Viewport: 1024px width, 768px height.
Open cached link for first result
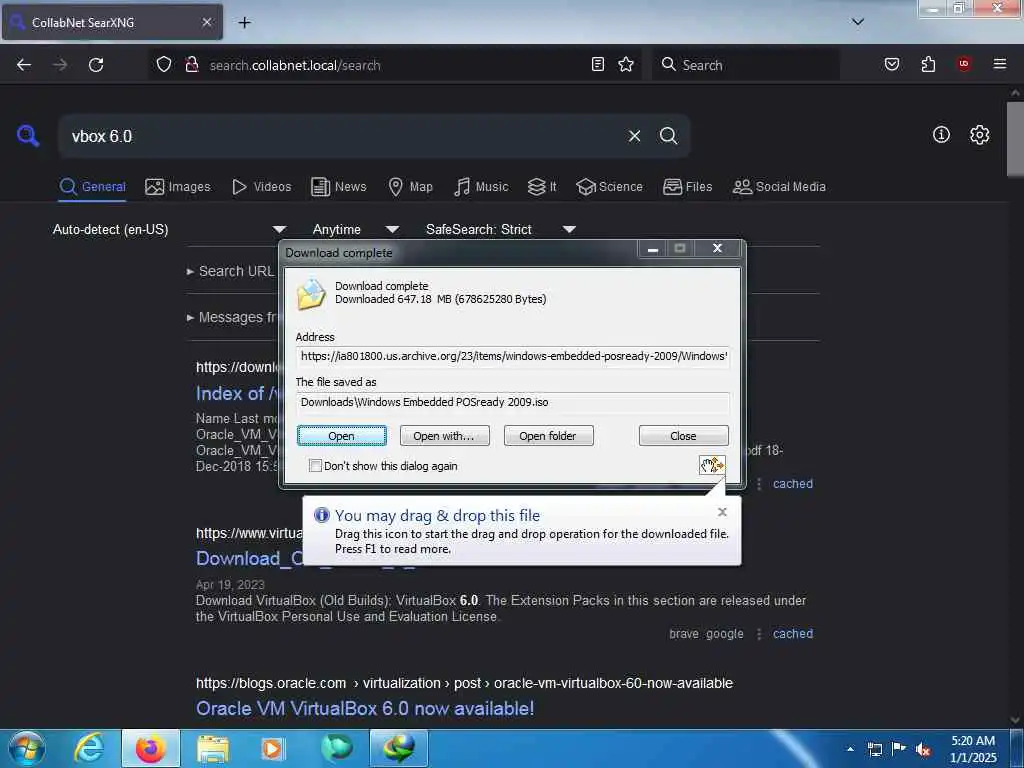click(x=793, y=484)
